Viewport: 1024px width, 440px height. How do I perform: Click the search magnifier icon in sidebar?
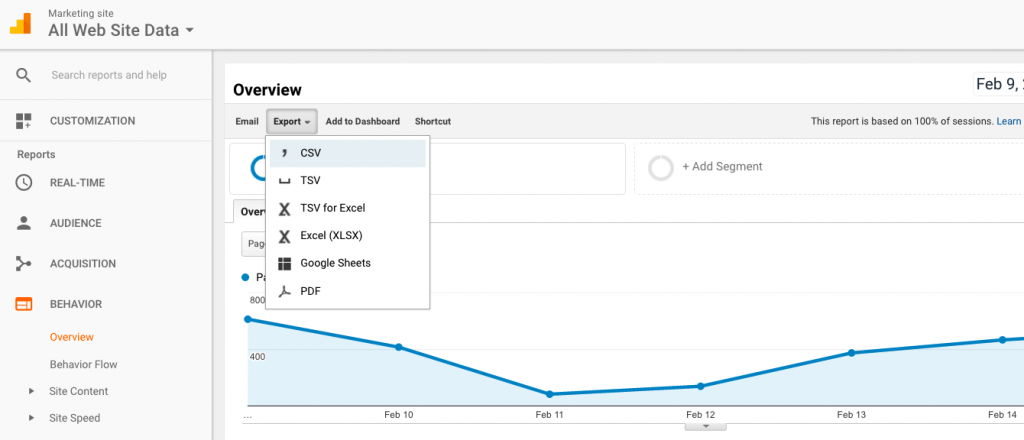(24, 75)
